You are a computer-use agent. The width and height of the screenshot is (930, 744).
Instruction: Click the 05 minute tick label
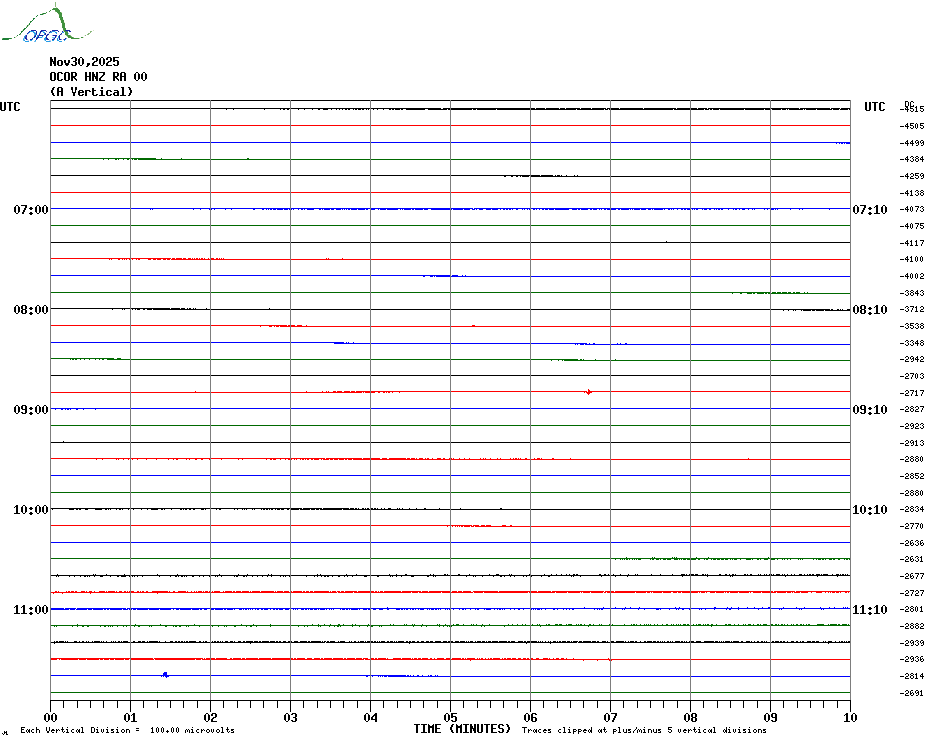(x=450, y=717)
